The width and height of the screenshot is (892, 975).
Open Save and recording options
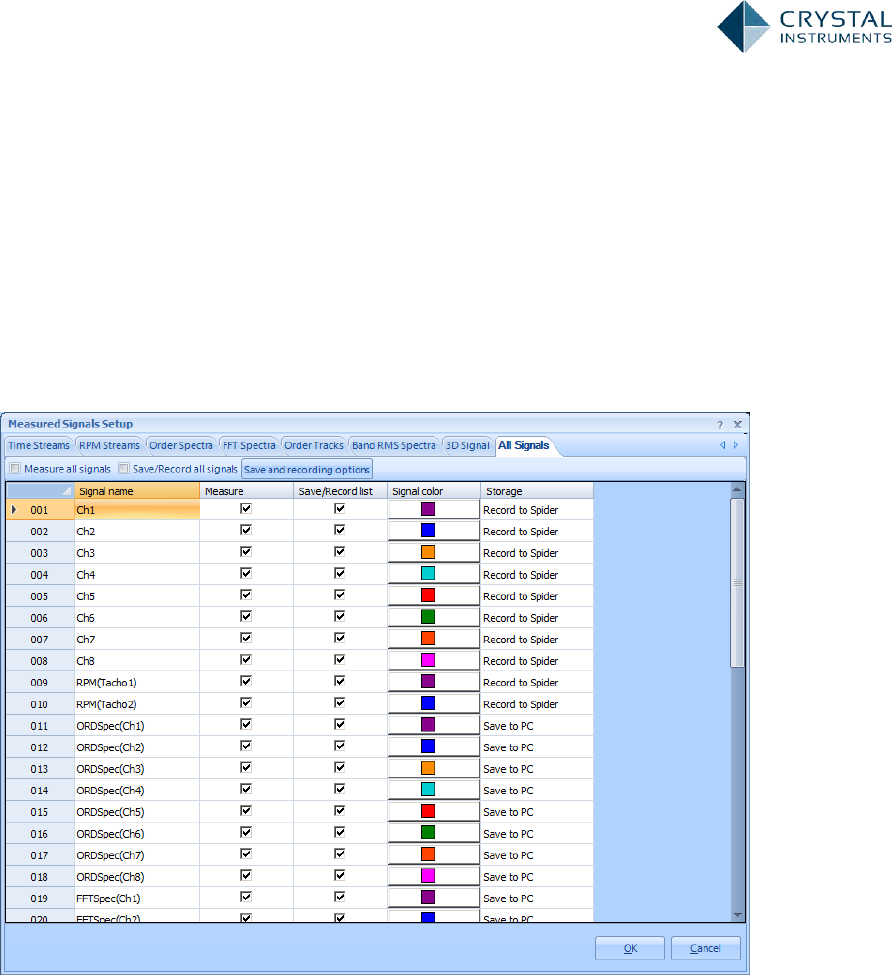(x=307, y=469)
